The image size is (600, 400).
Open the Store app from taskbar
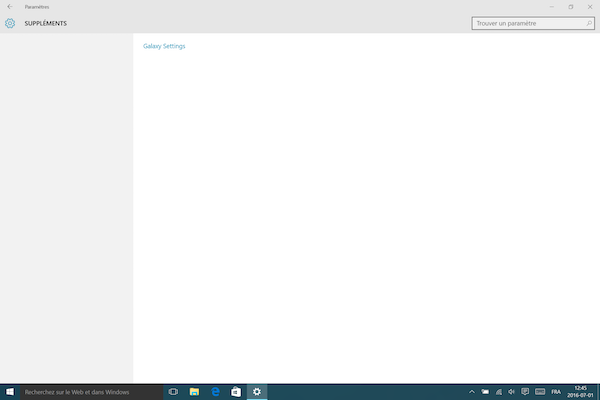click(236, 392)
